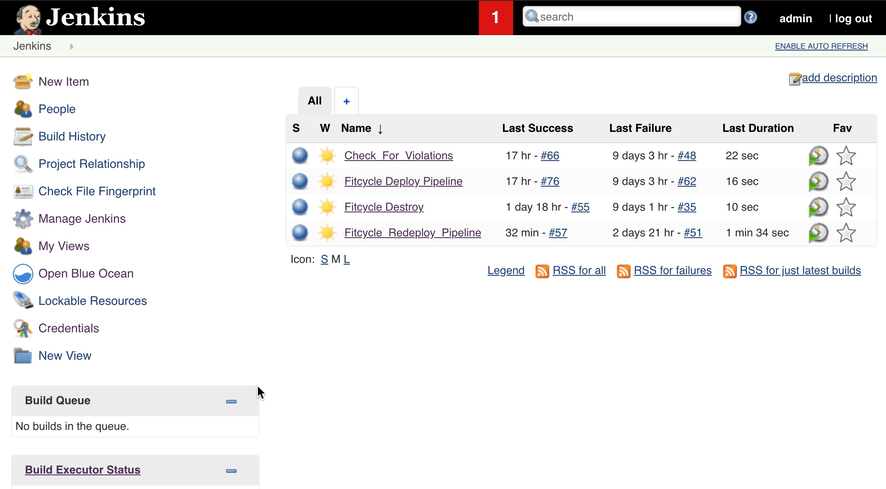Toggle favorite star for Fitcycle_Redeploy_Pipeline
Screen dimensions: 886x489
tap(846, 232)
